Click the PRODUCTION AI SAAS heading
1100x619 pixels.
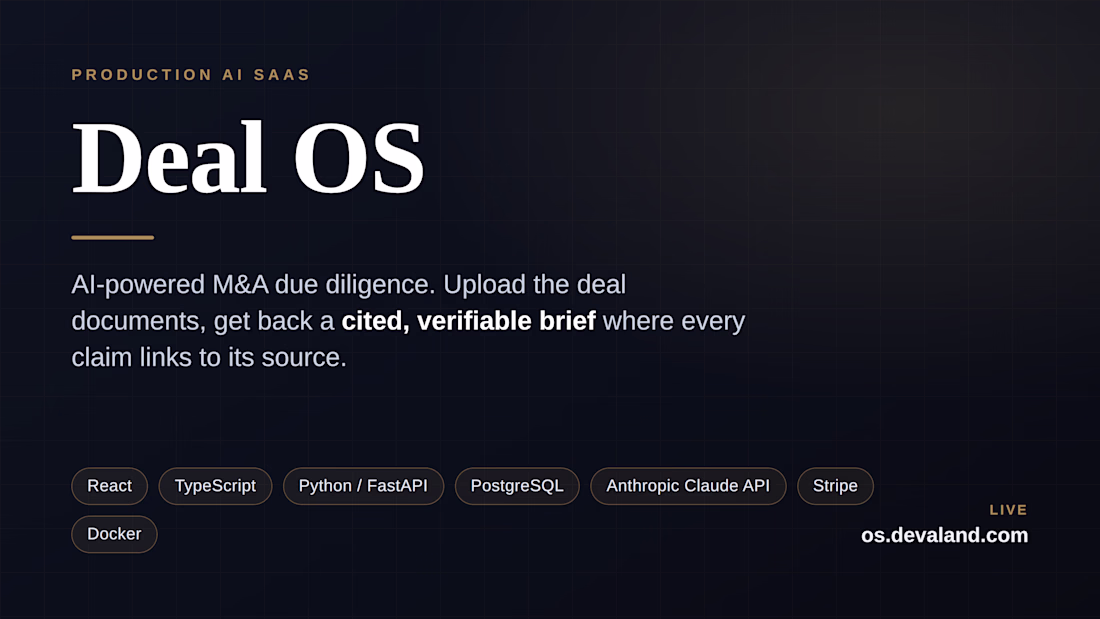[191, 74]
